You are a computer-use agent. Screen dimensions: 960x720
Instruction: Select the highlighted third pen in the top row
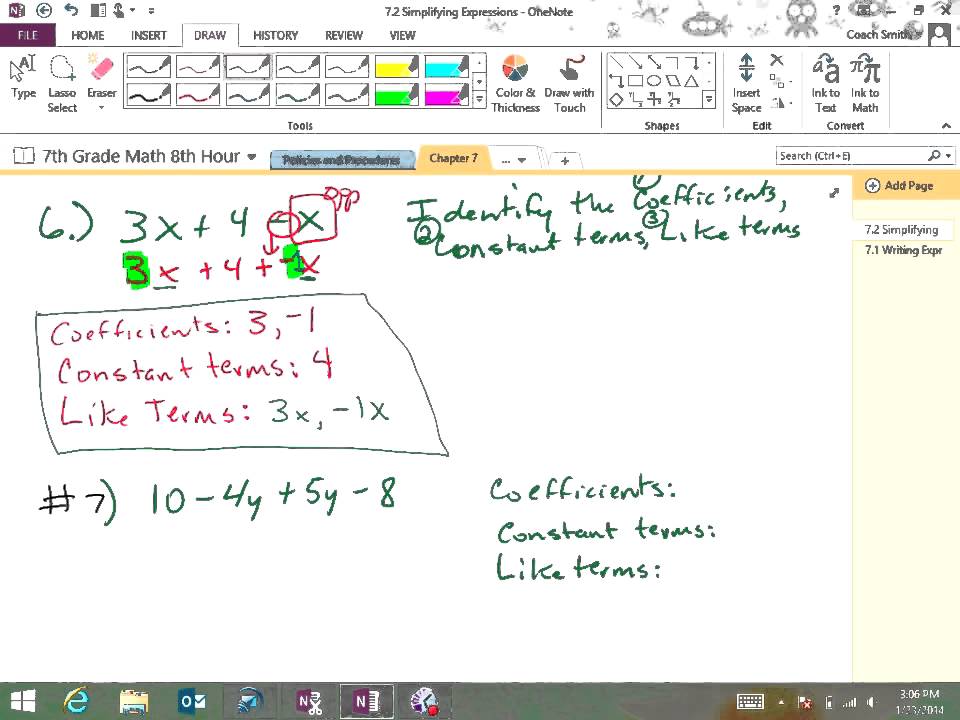point(247,66)
